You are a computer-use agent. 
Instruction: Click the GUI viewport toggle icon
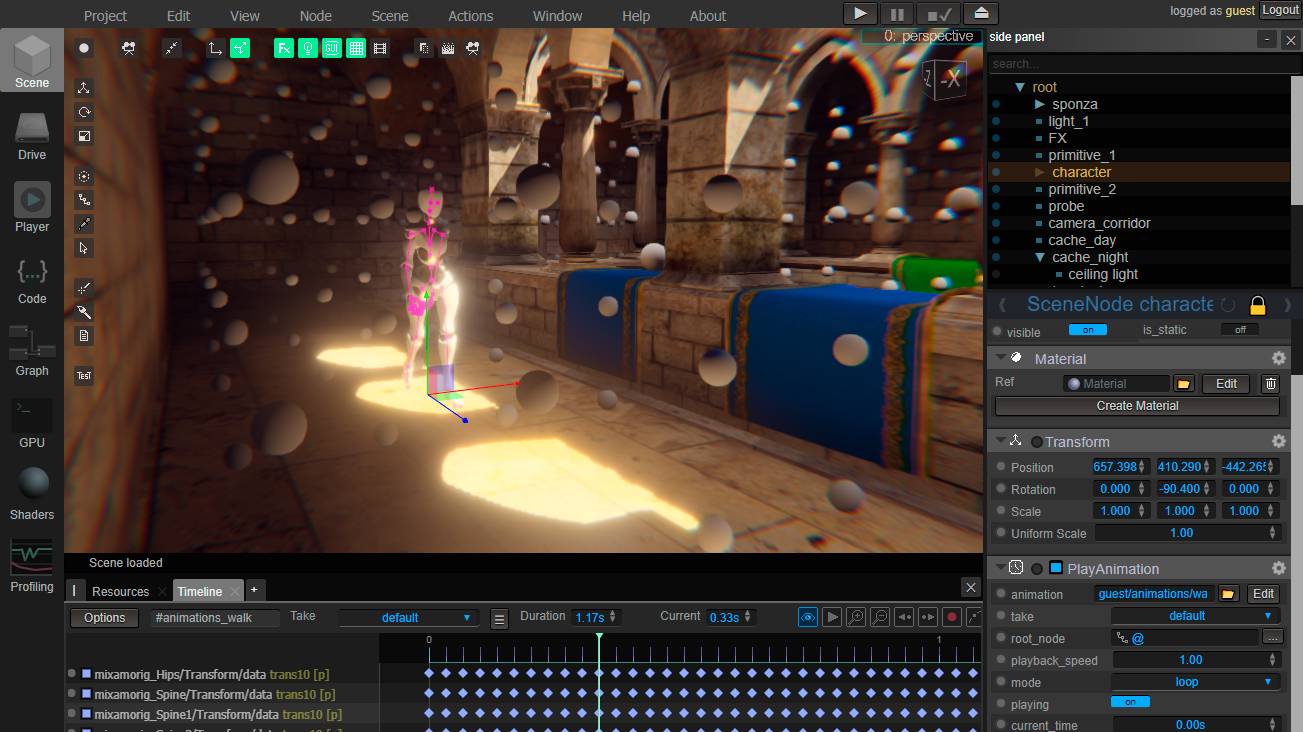(x=332, y=48)
